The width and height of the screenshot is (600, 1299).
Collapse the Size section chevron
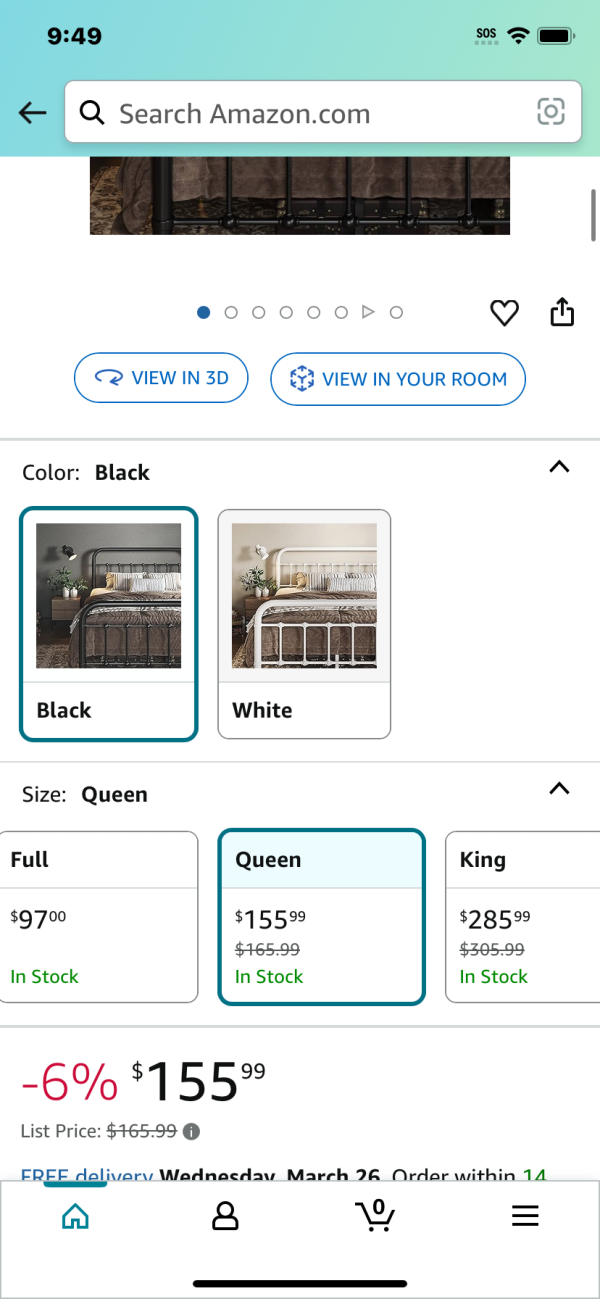560,789
